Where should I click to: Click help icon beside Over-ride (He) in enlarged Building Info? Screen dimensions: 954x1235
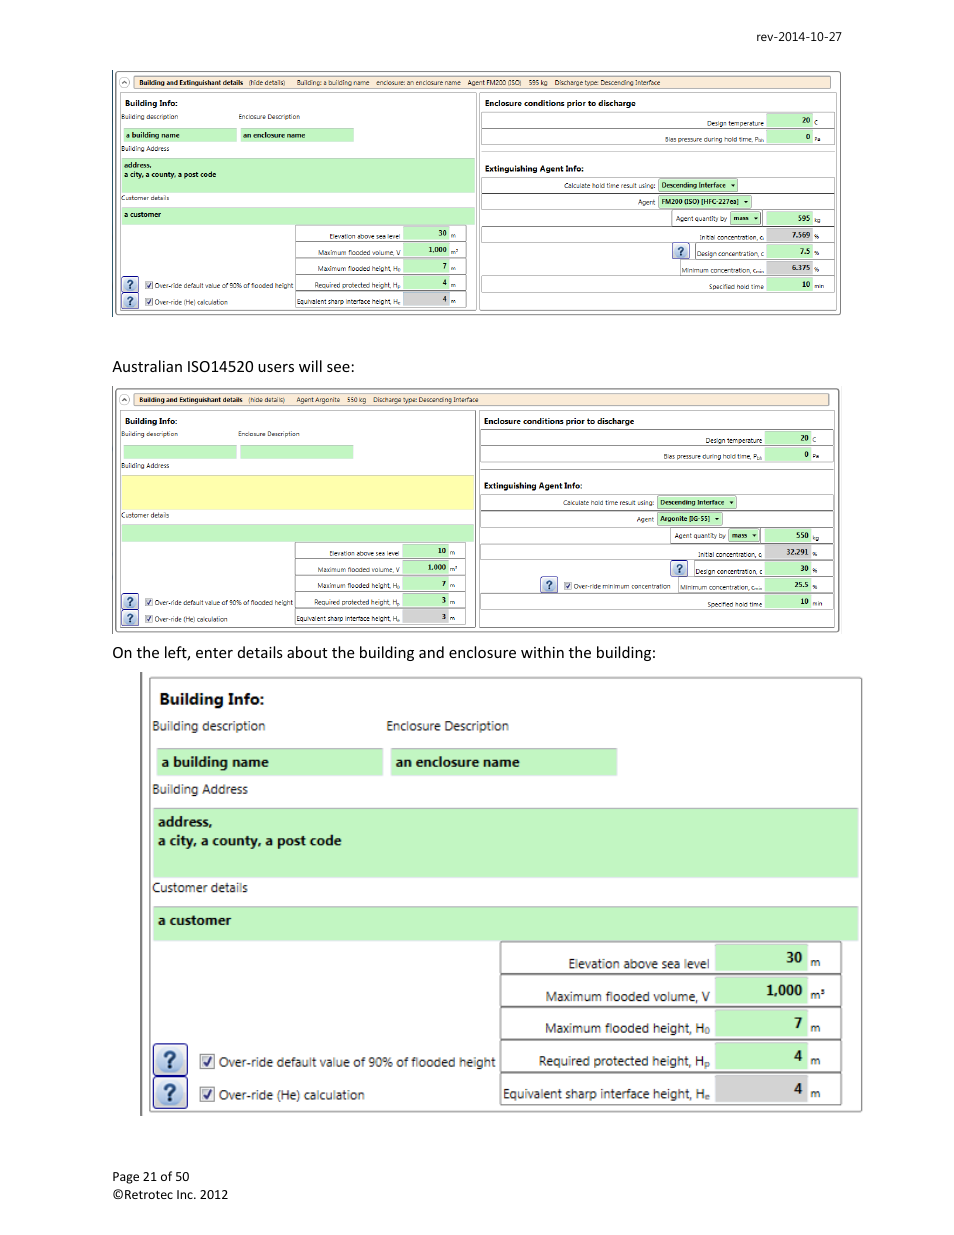pos(170,1093)
